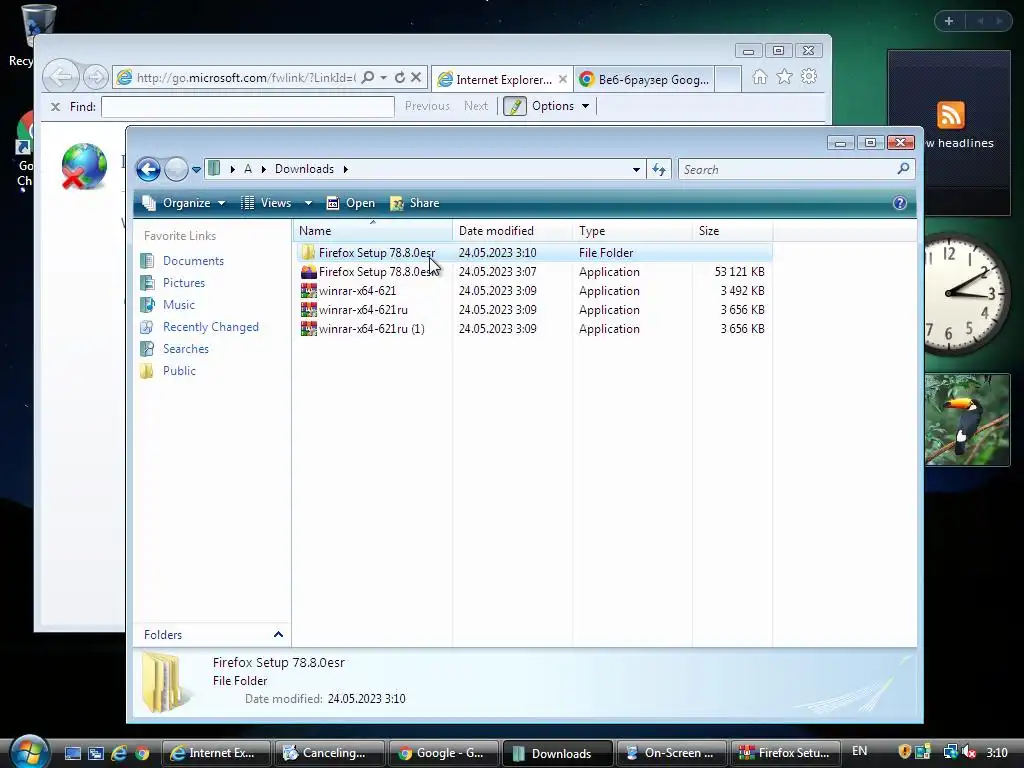1024x768 pixels.
Task: Launch Chrome from quick launch
Action: [142, 754]
